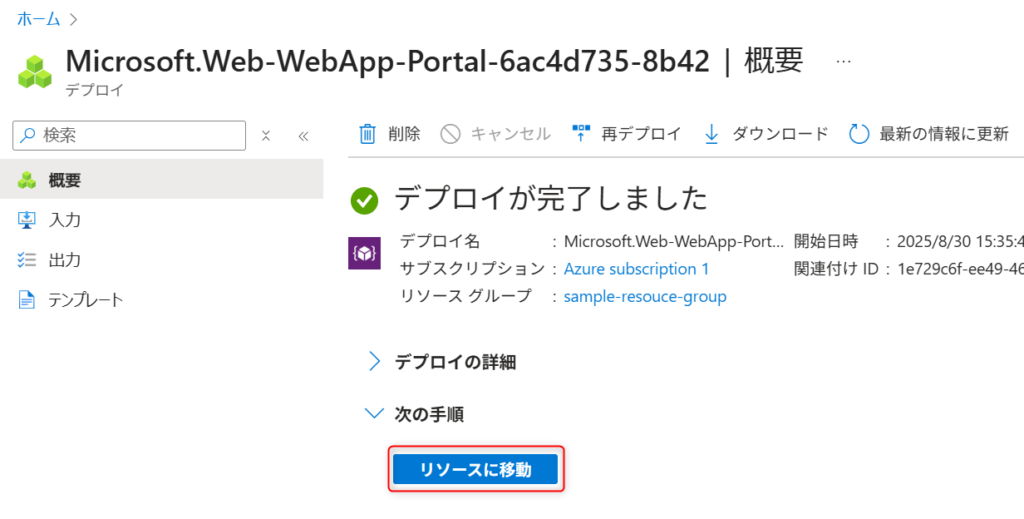1024x519 pixels.
Task: Open the more options ellipsis beside 概要 title
Action: click(843, 61)
